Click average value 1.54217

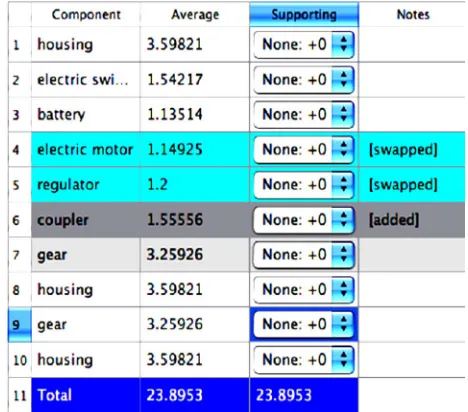click(x=195, y=80)
